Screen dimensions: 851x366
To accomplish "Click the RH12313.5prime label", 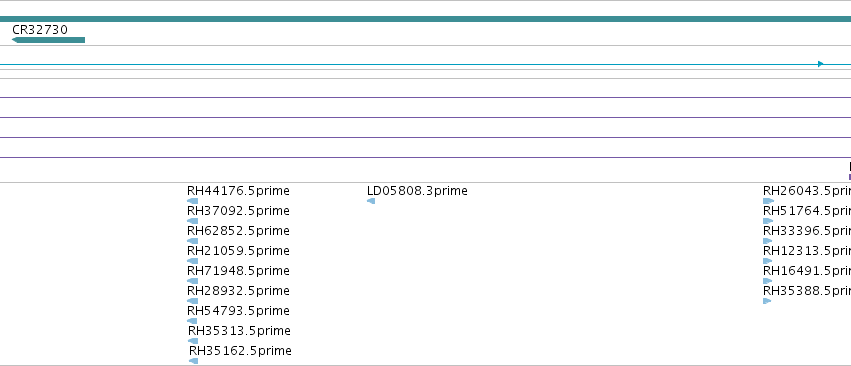I will coord(807,251).
